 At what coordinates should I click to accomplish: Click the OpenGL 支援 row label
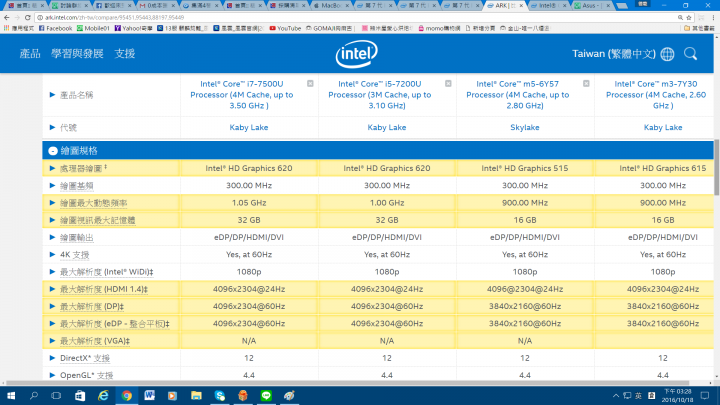(x=86, y=375)
